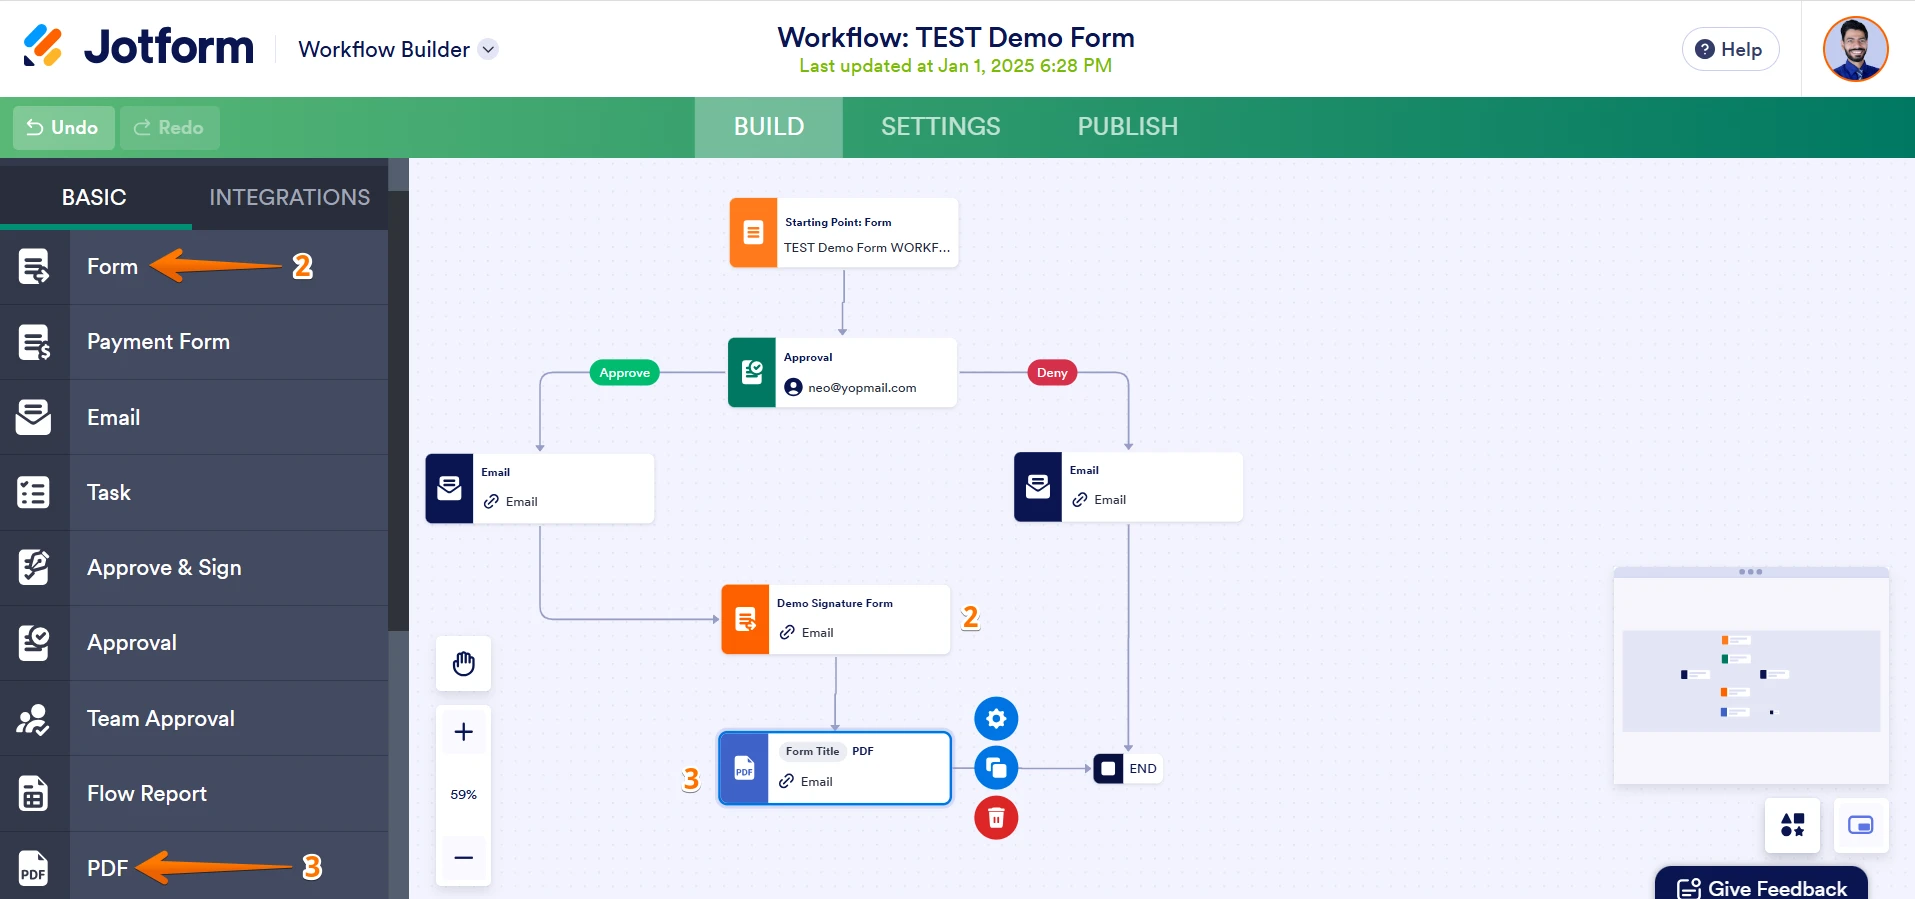Screen dimensions: 1915x899
Task: Switch to the INTEGRATIONS tab
Action: pos(289,197)
